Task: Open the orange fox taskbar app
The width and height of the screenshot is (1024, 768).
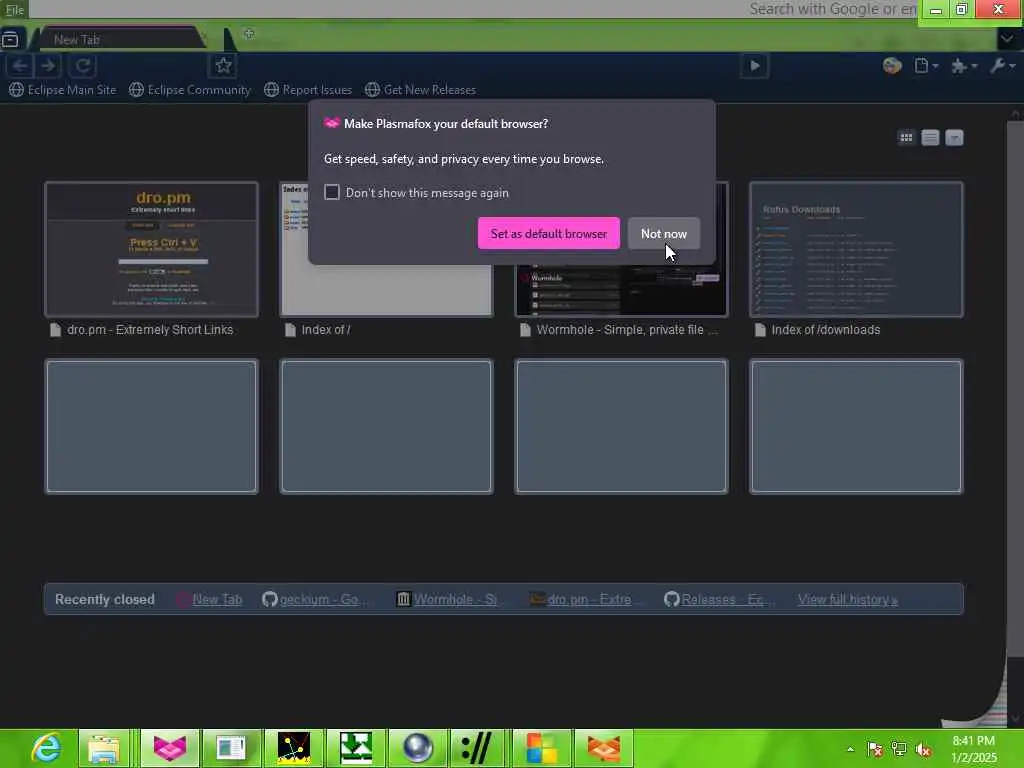Action: point(604,748)
